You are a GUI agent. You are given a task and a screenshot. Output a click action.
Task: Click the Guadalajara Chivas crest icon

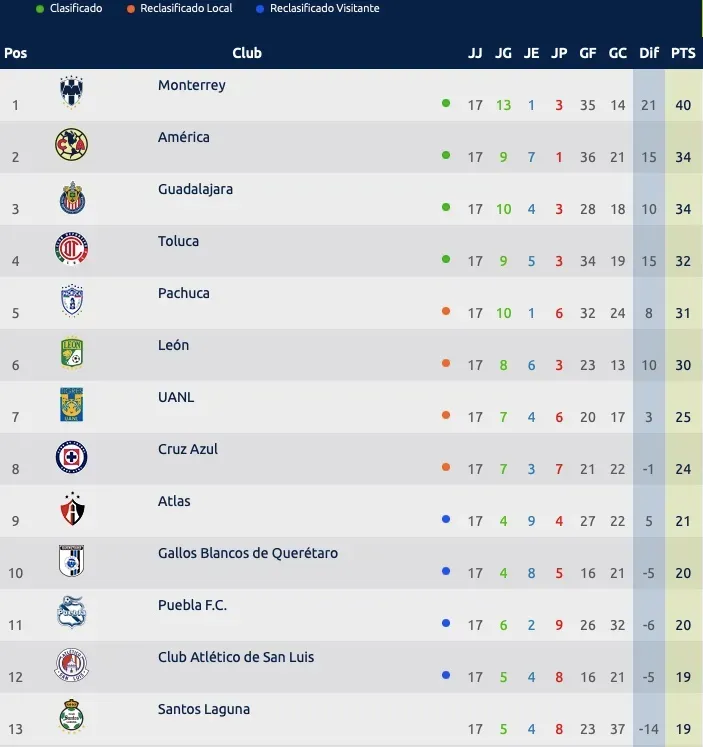point(72,197)
